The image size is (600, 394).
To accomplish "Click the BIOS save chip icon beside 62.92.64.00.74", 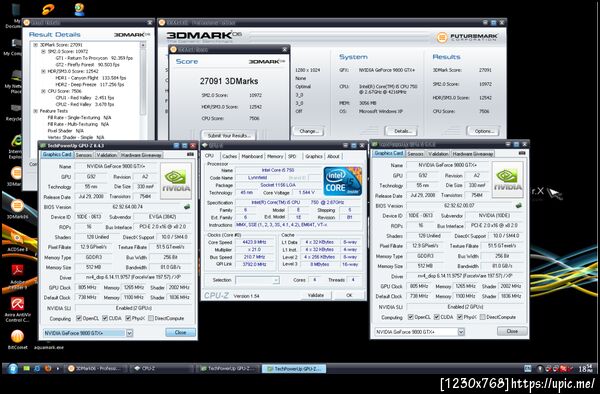I will [x=187, y=207].
